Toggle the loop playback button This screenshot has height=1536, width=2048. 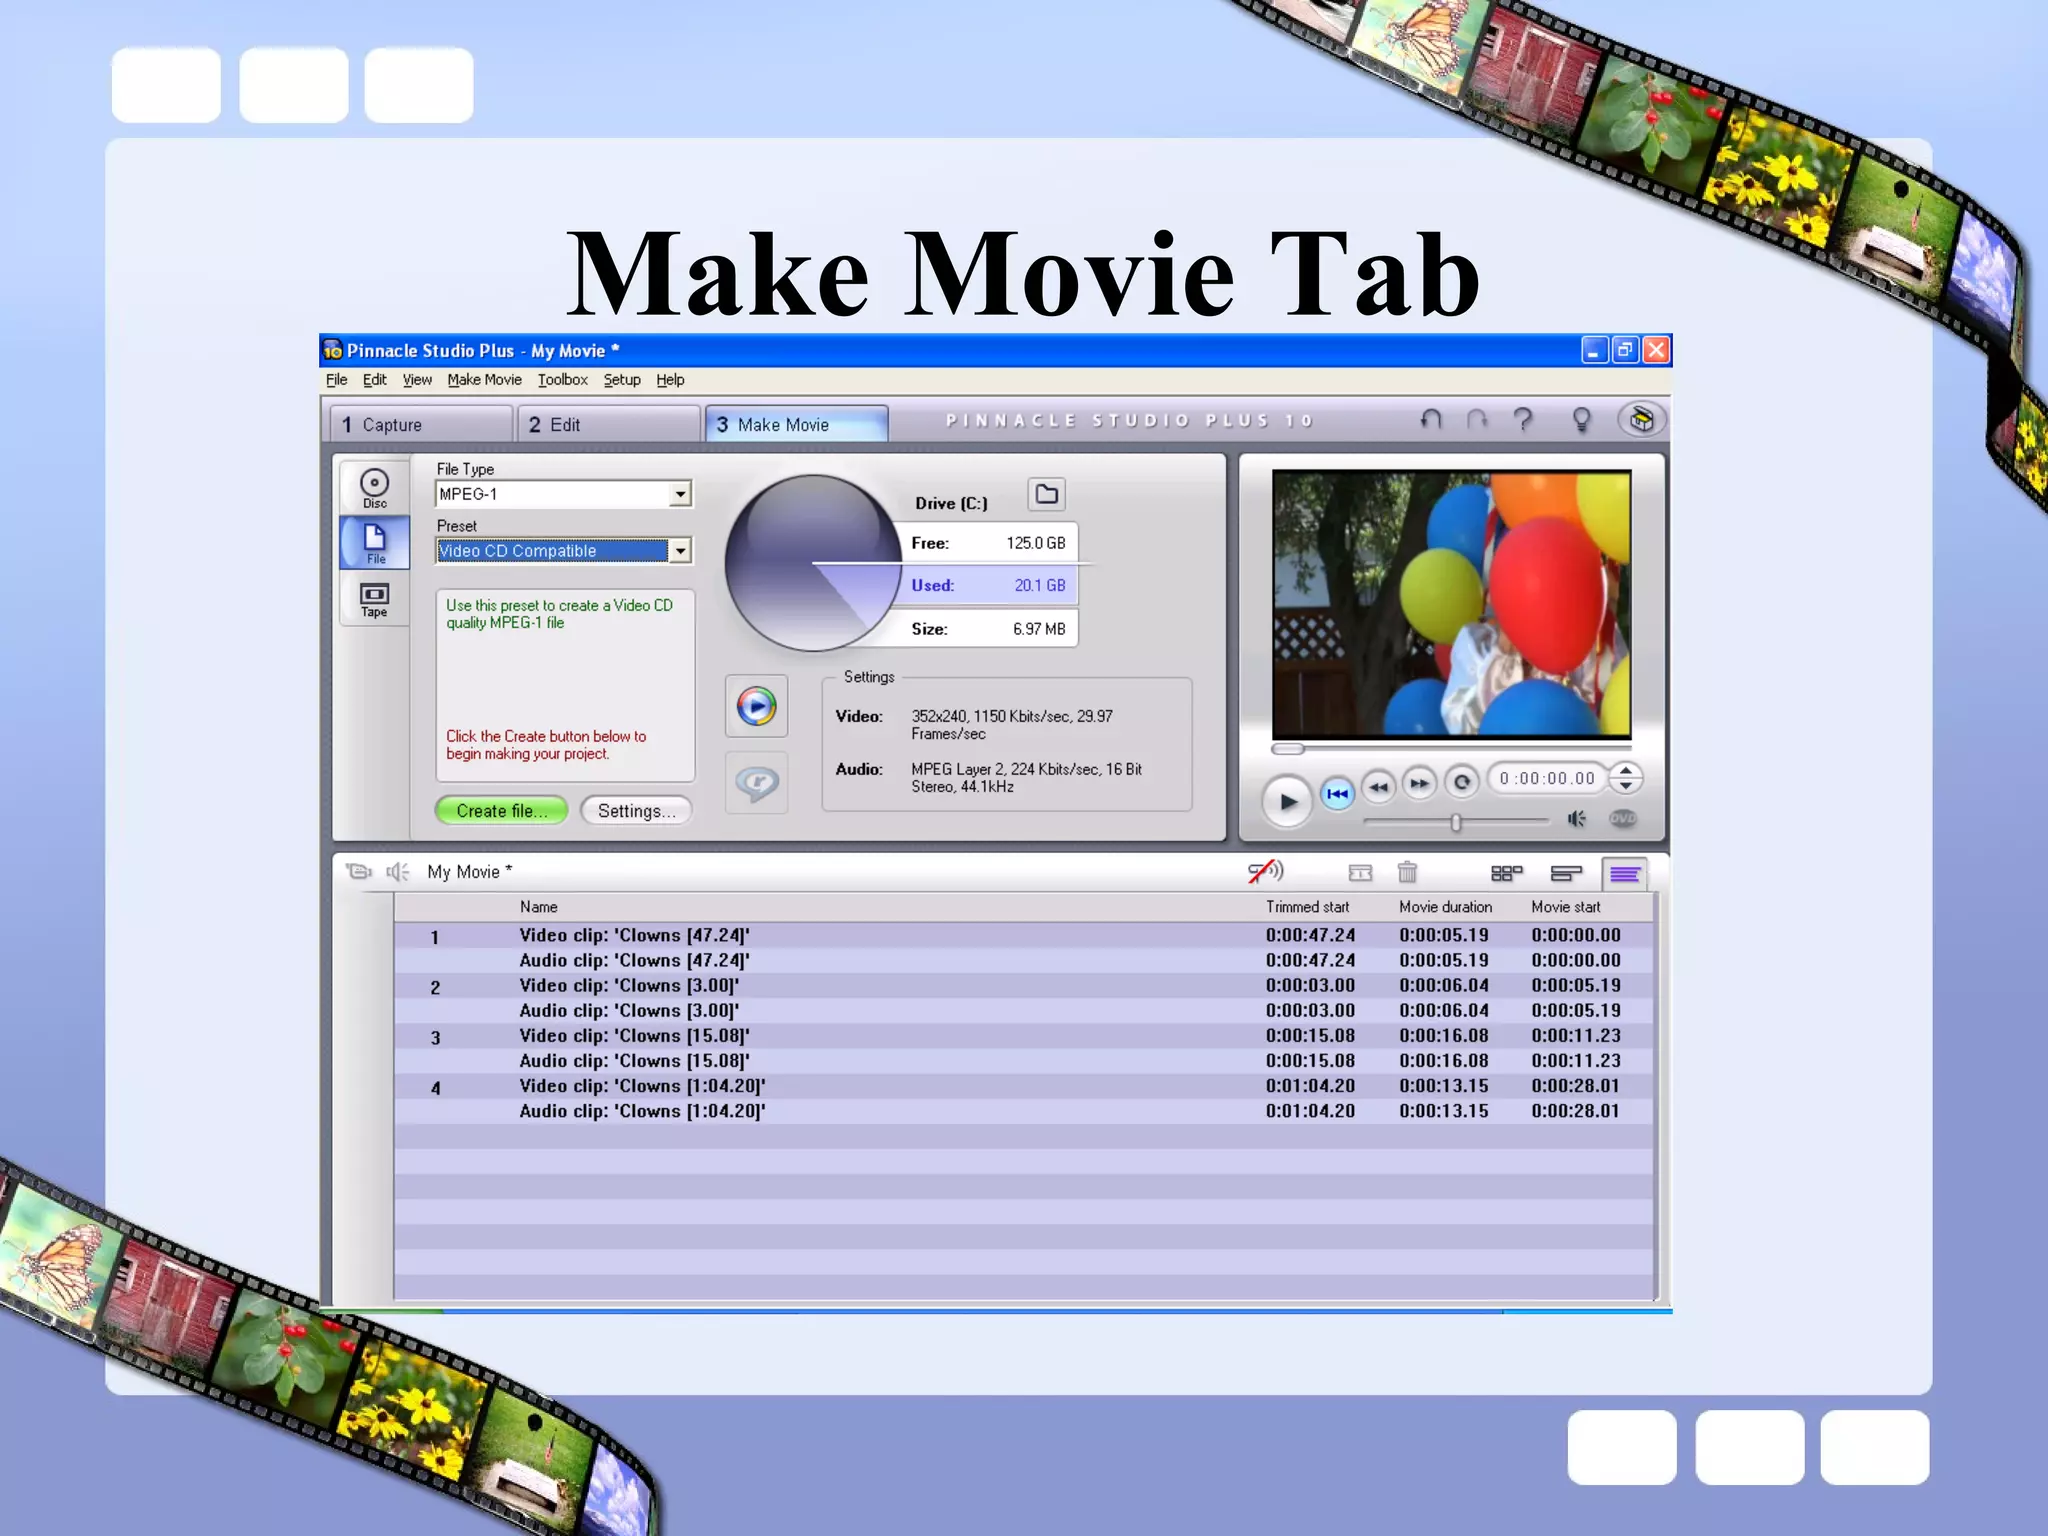click(x=1461, y=782)
